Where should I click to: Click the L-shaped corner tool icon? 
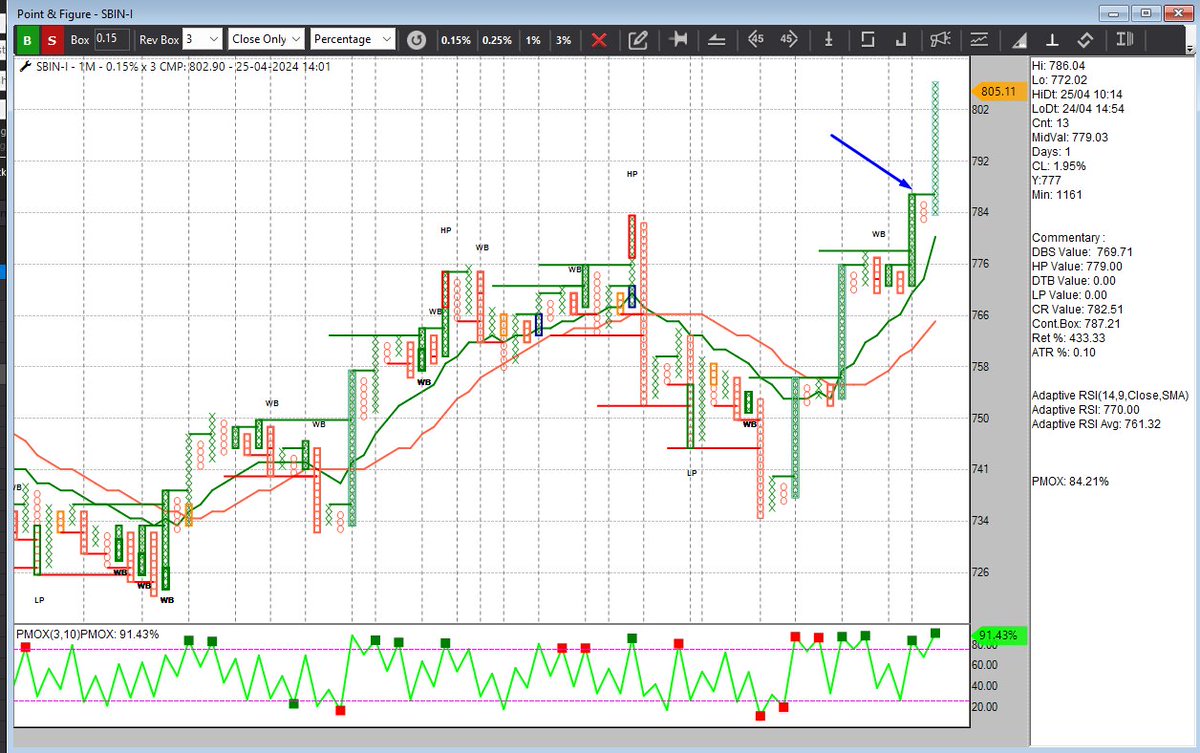pos(901,40)
